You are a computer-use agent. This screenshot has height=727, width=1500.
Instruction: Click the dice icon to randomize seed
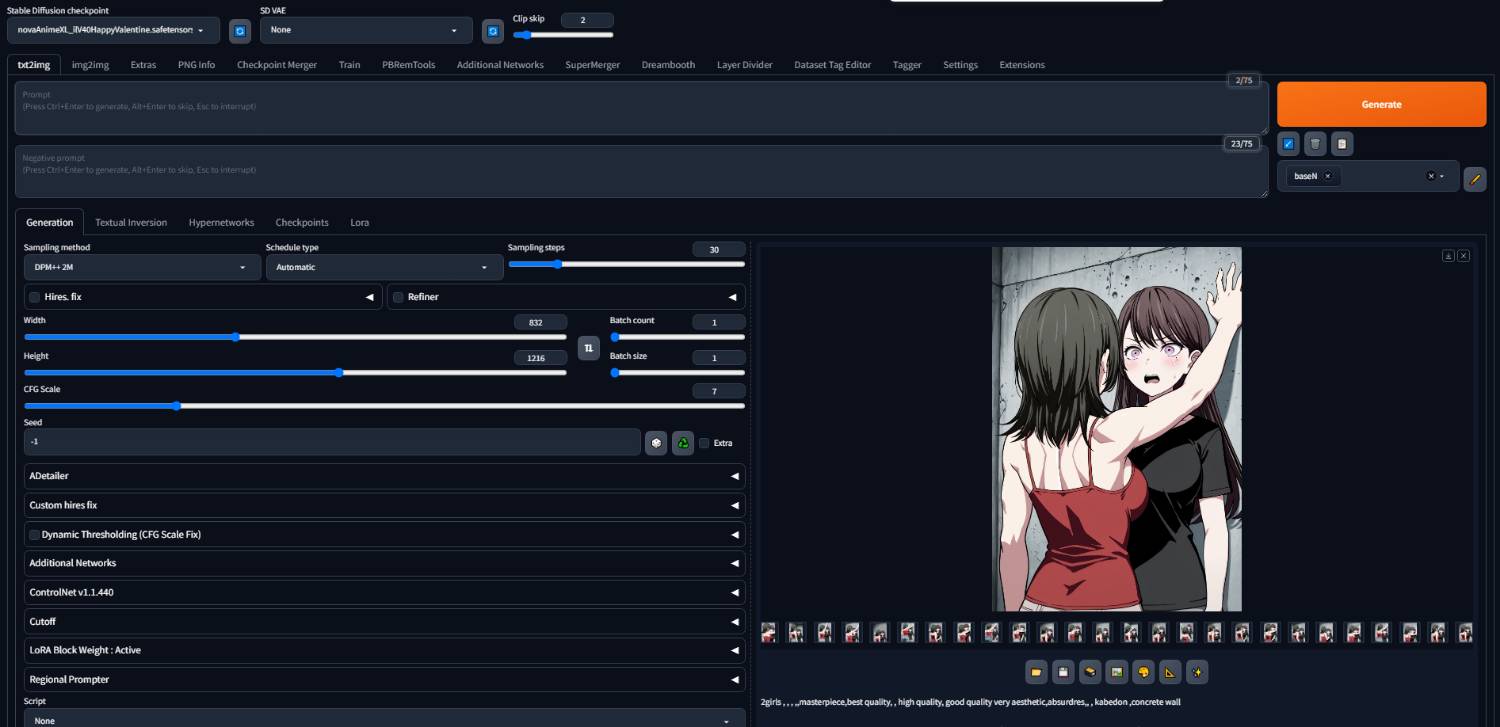[656, 443]
